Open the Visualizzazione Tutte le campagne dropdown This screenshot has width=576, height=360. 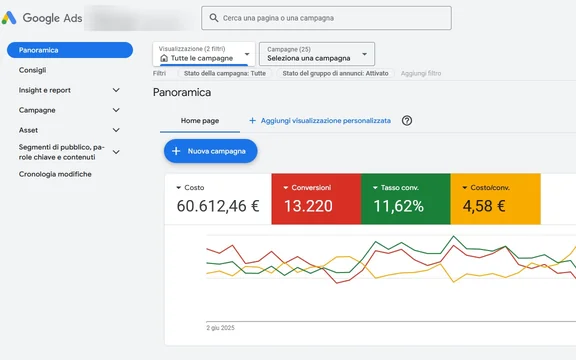(204, 54)
